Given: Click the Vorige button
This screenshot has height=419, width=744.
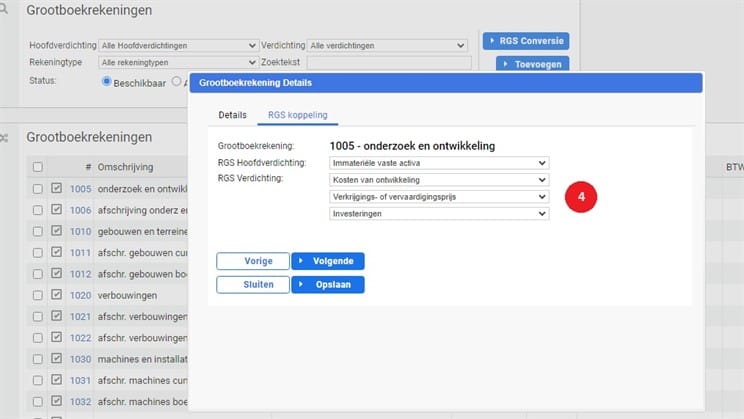Looking at the screenshot, I should point(253,261).
